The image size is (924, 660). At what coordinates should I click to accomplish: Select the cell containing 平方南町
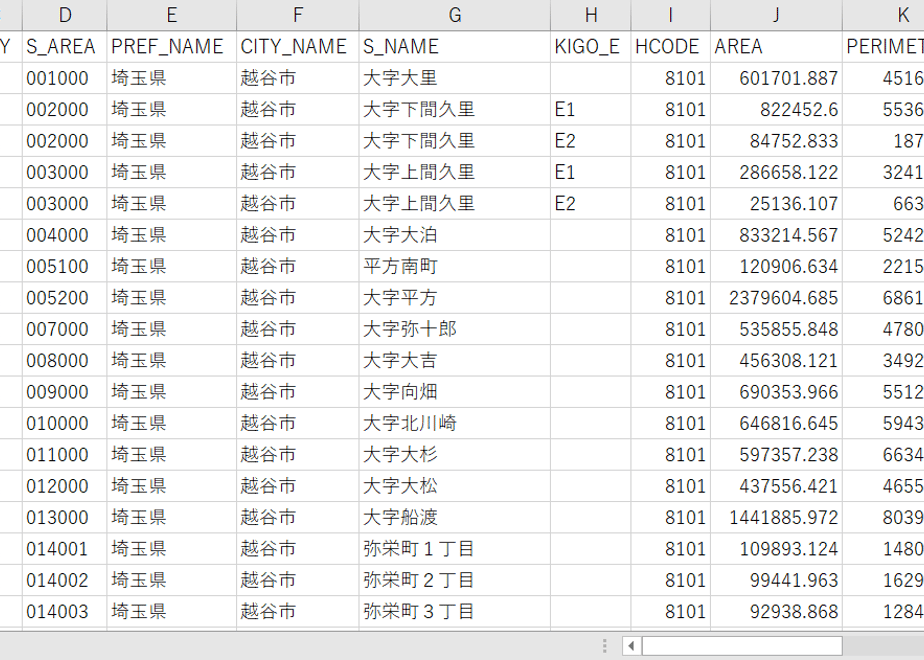454,266
